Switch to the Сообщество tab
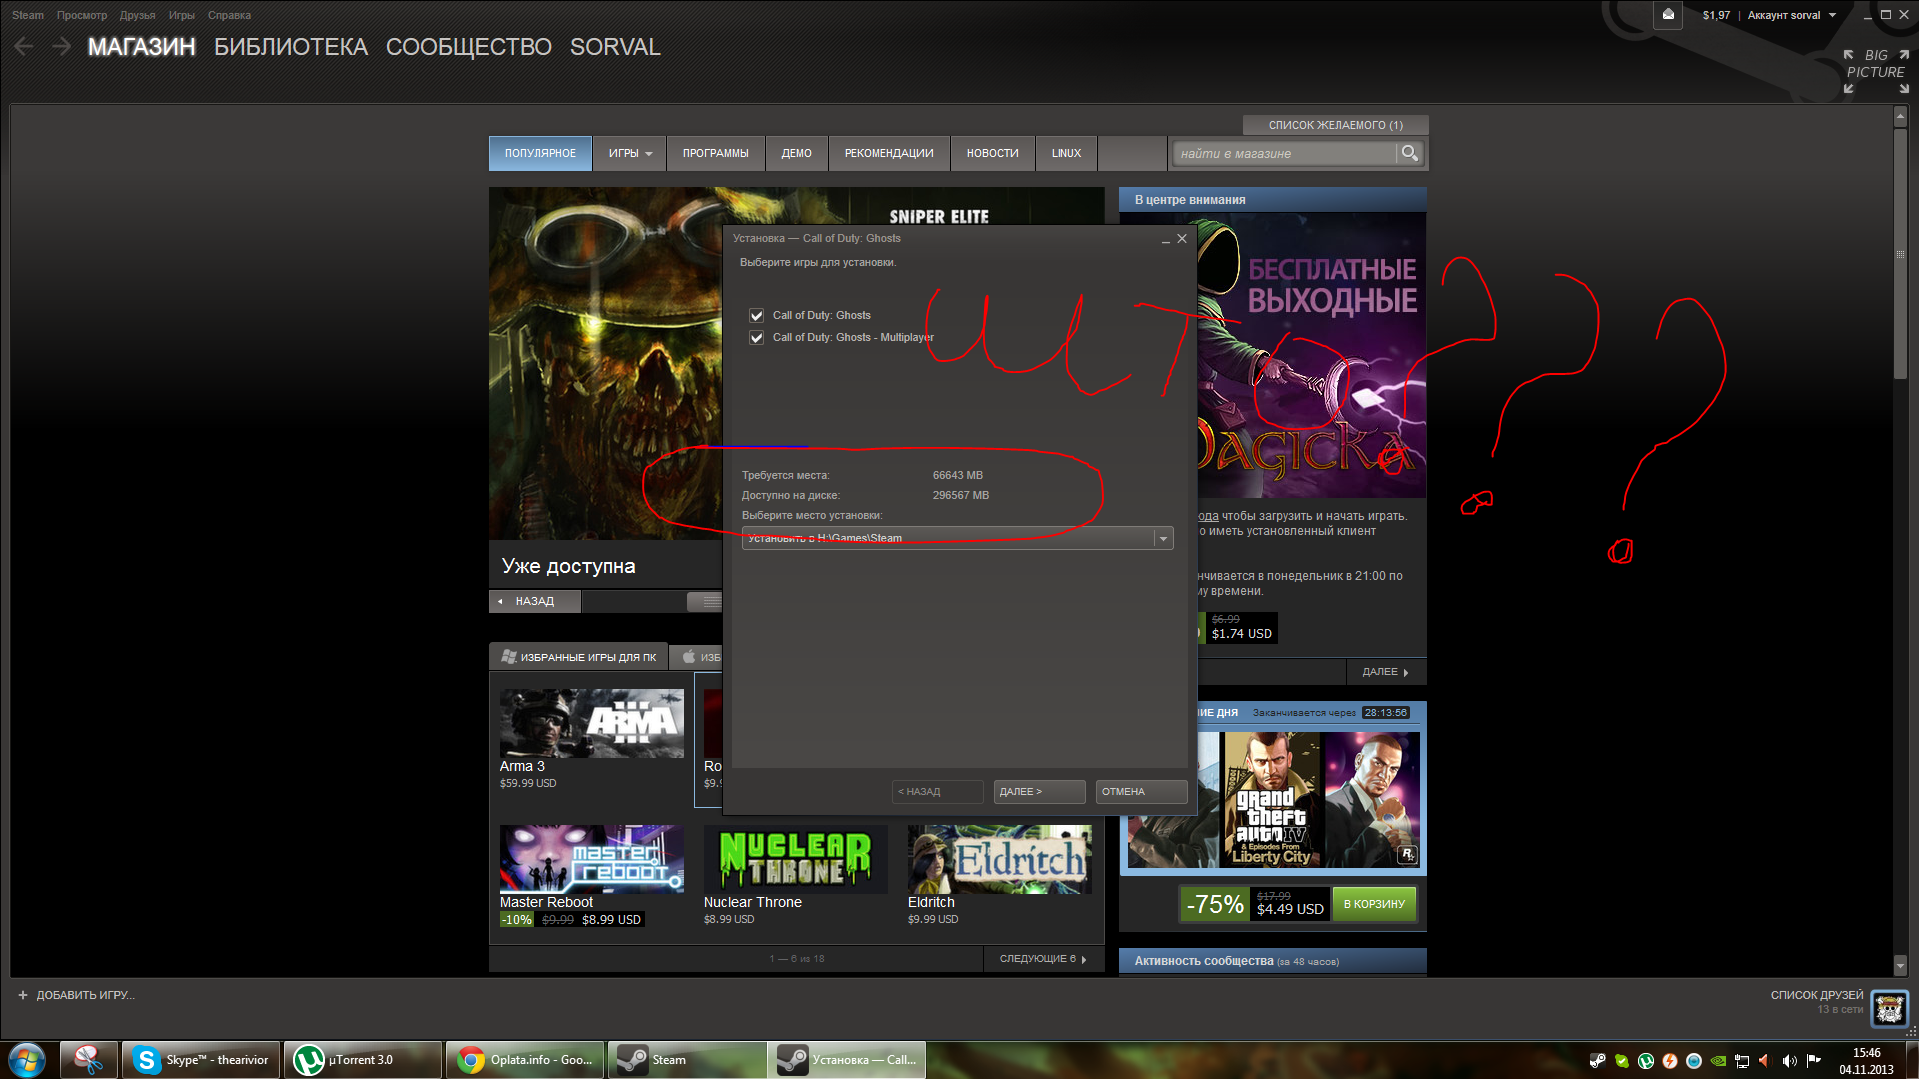Viewport: 1919px width, 1079px height. coord(469,47)
